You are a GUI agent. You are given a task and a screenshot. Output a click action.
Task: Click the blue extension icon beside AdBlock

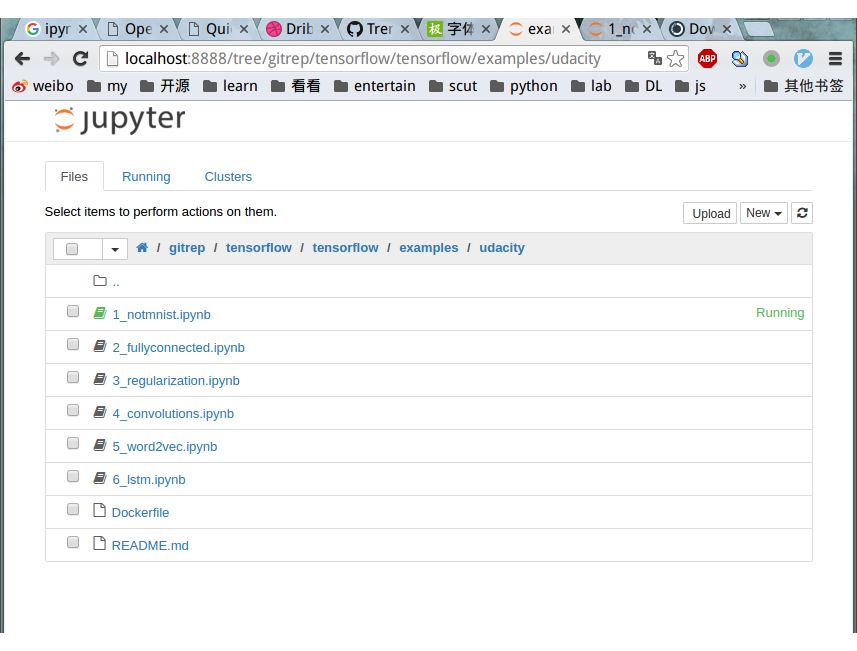click(x=739, y=58)
